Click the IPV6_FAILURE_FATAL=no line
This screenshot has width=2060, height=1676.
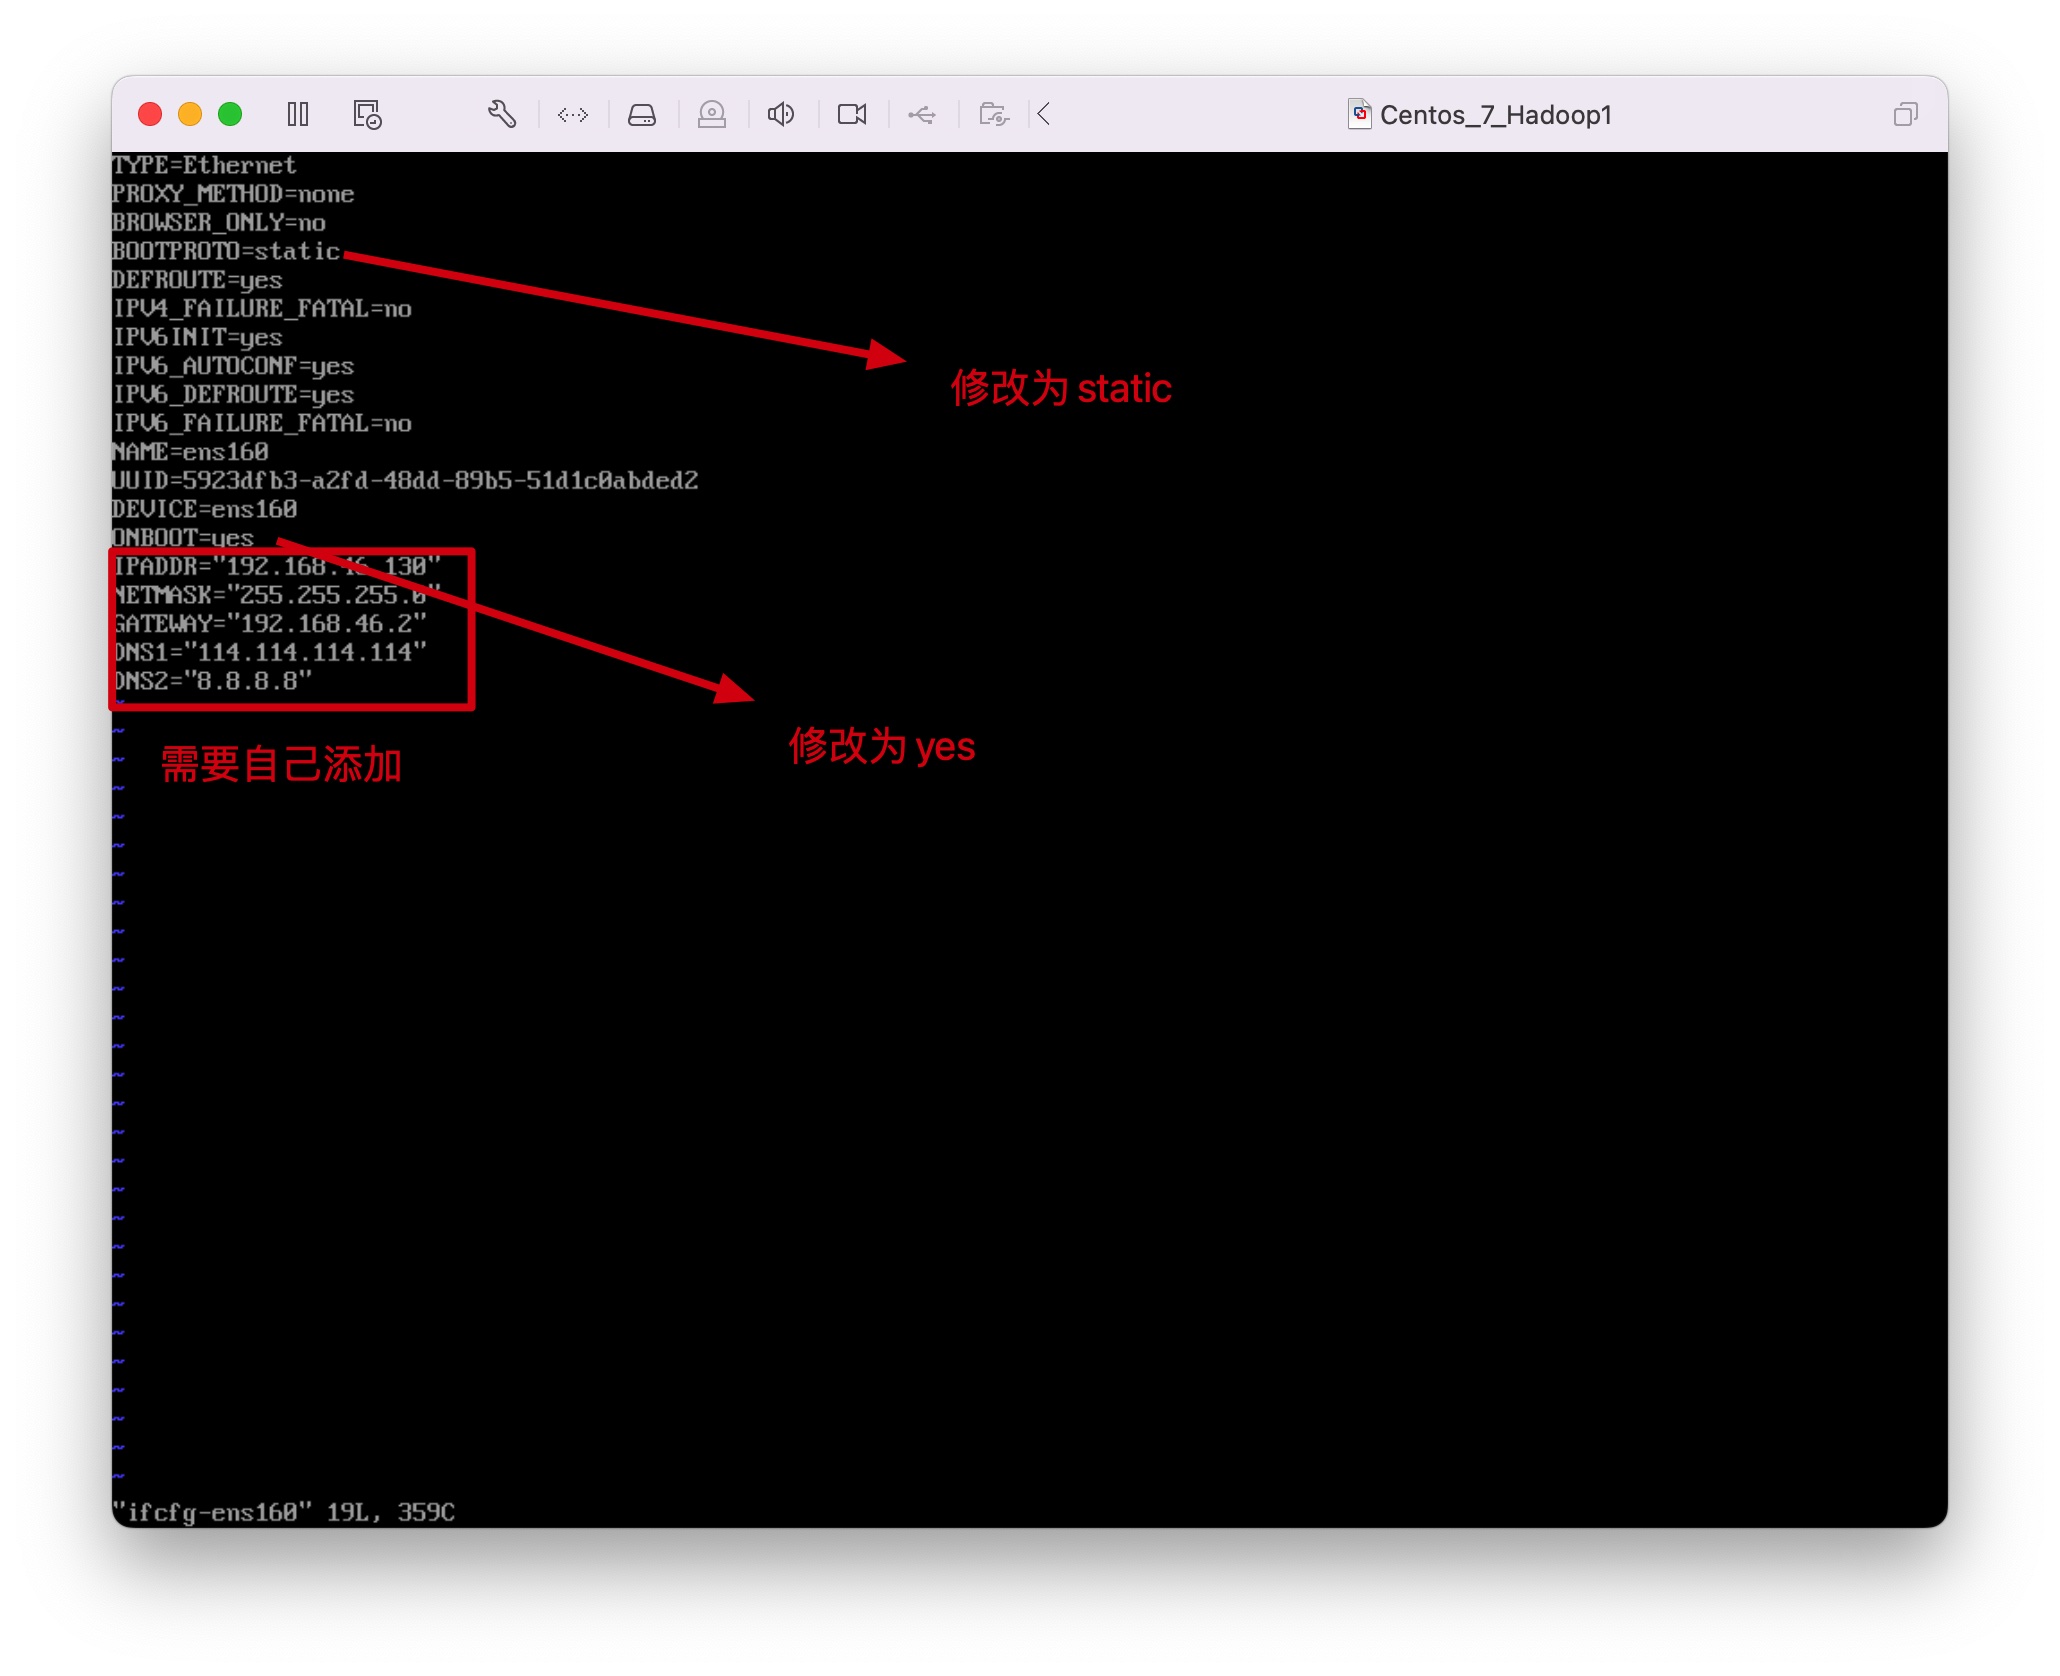pyautogui.click(x=262, y=424)
